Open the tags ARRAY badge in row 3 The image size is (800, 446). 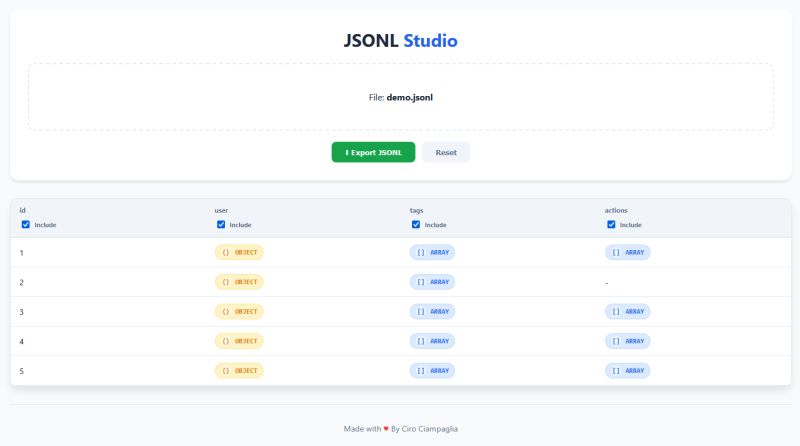[x=432, y=311]
